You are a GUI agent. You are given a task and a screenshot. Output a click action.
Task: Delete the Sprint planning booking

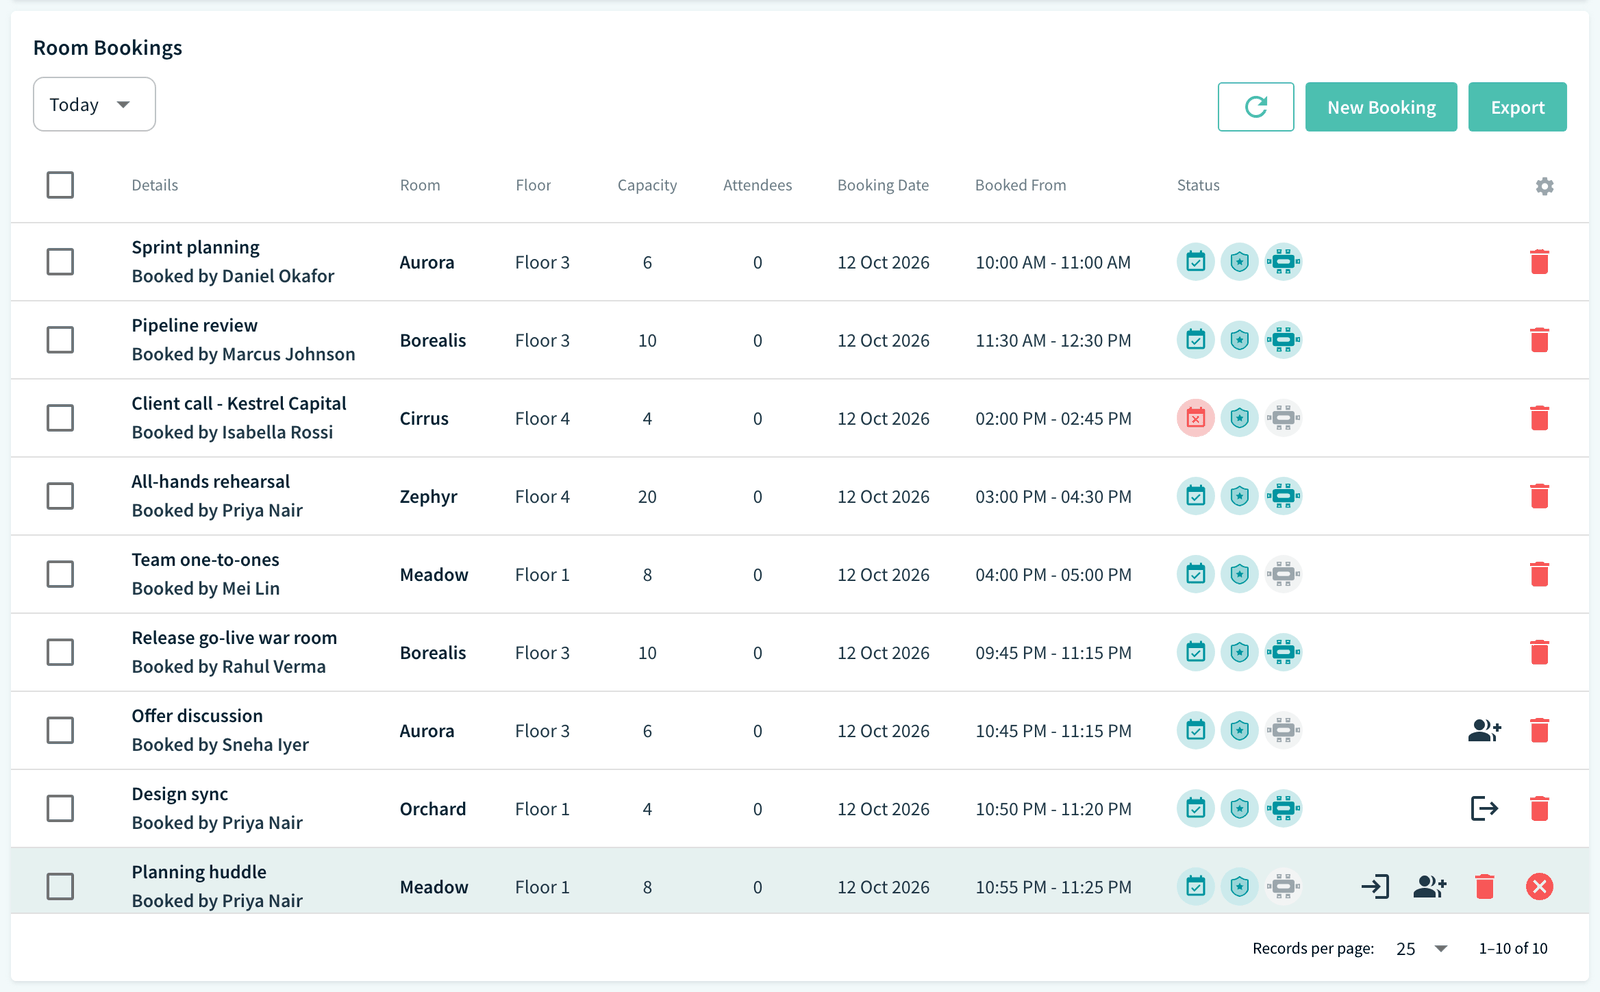pos(1540,262)
